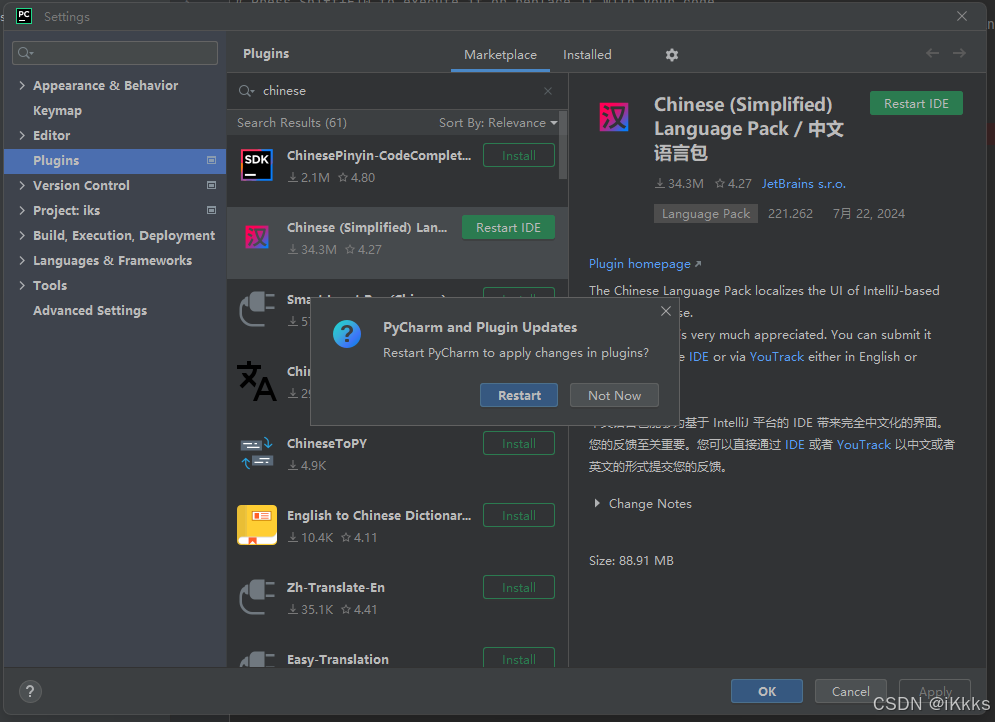Select the ChineseToPY plugin title
The height and width of the screenshot is (722, 995).
(327, 443)
